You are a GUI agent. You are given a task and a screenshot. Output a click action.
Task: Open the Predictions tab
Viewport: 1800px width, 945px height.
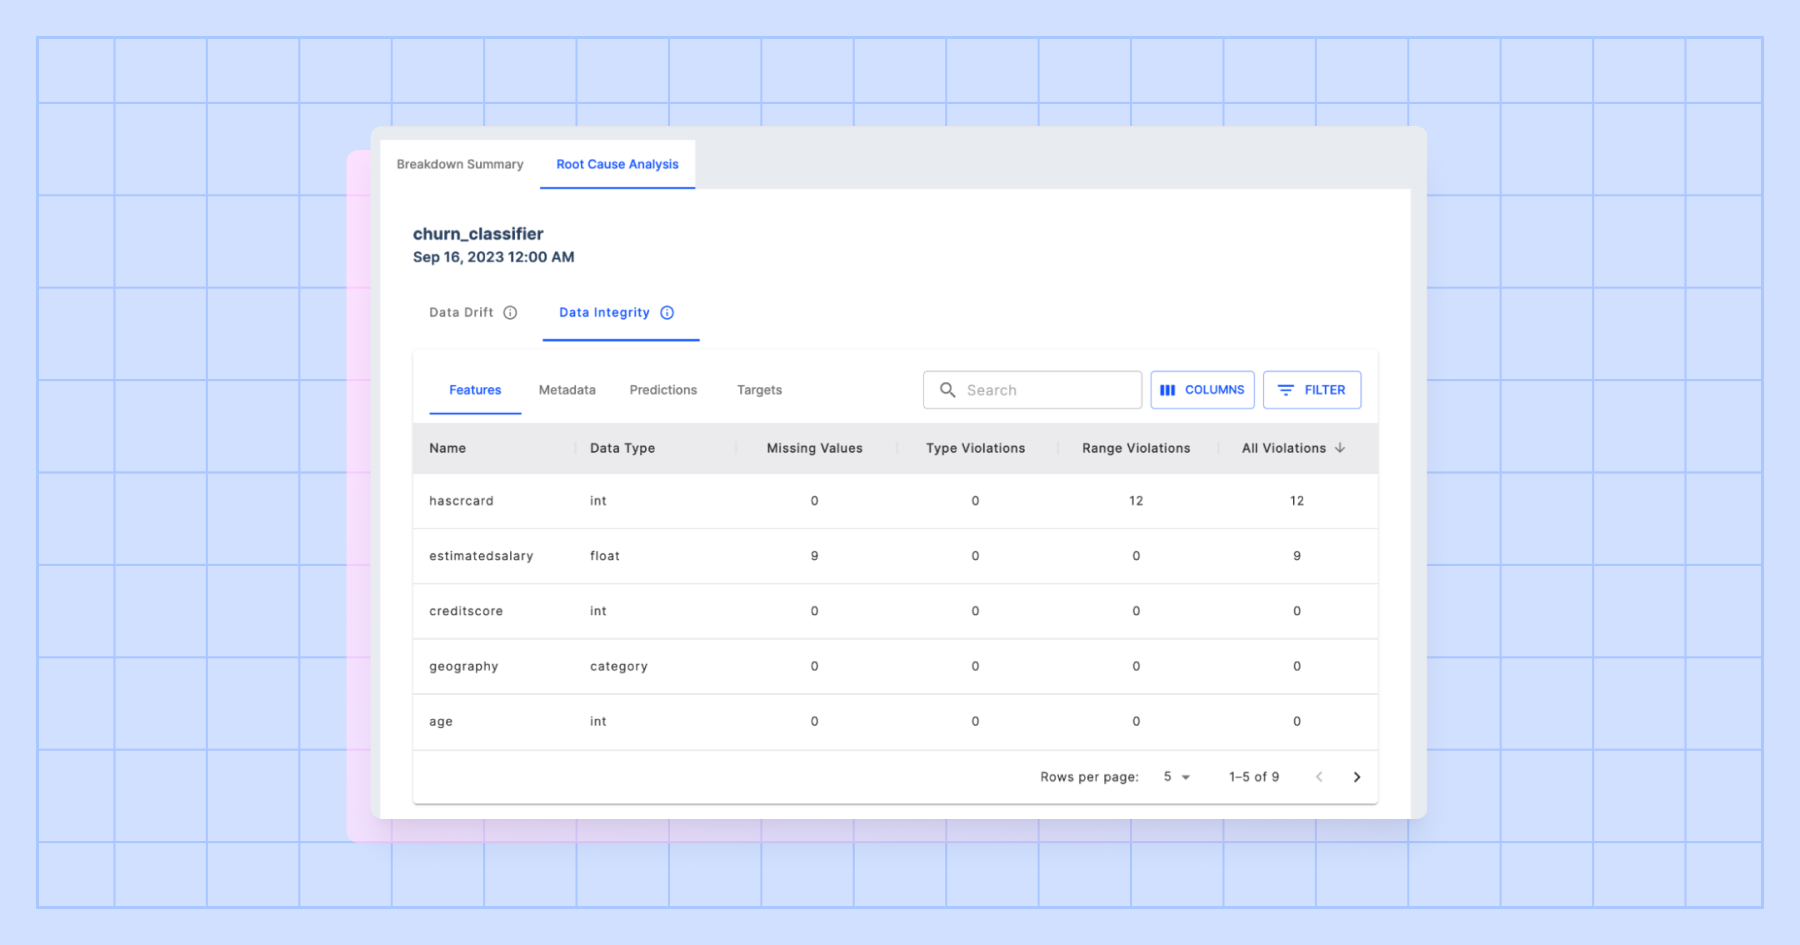[x=663, y=390]
